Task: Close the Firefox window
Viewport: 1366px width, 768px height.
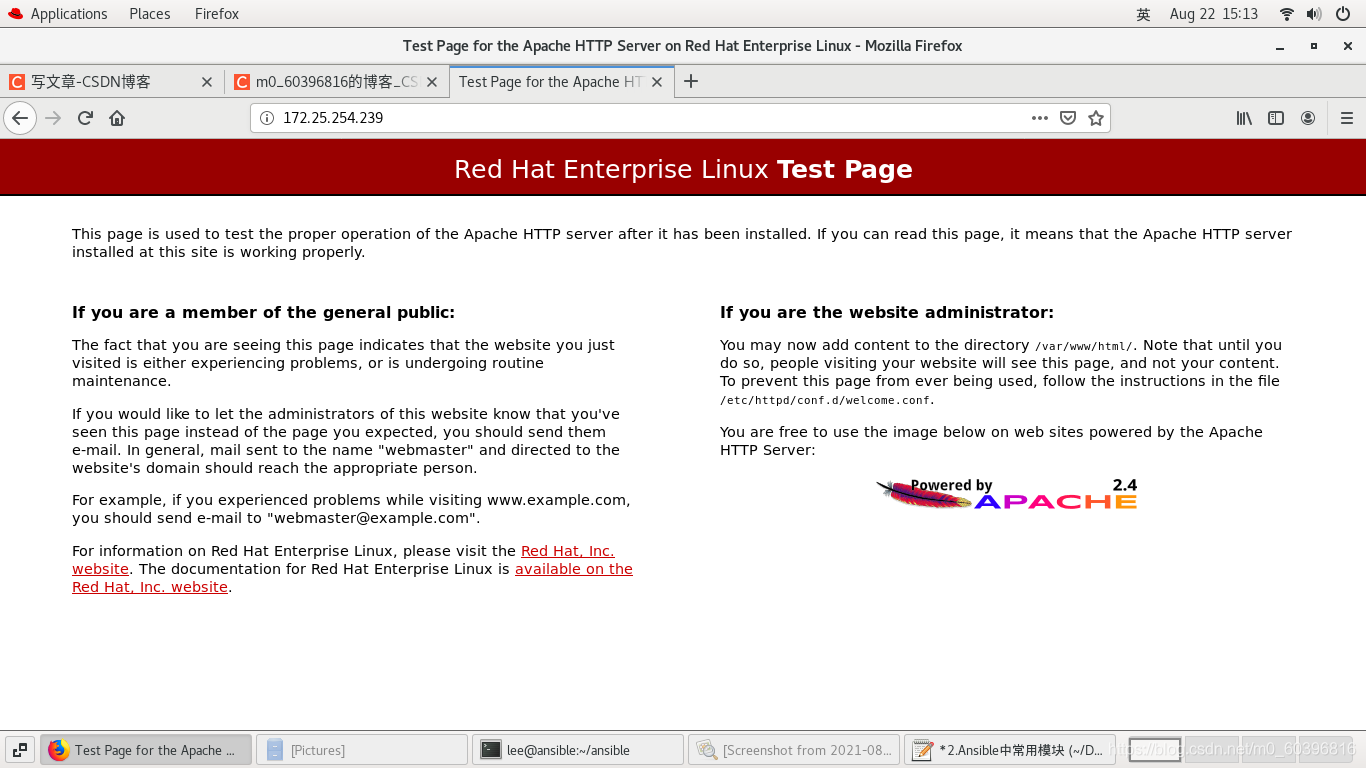Action: [x=1348, y=46]
